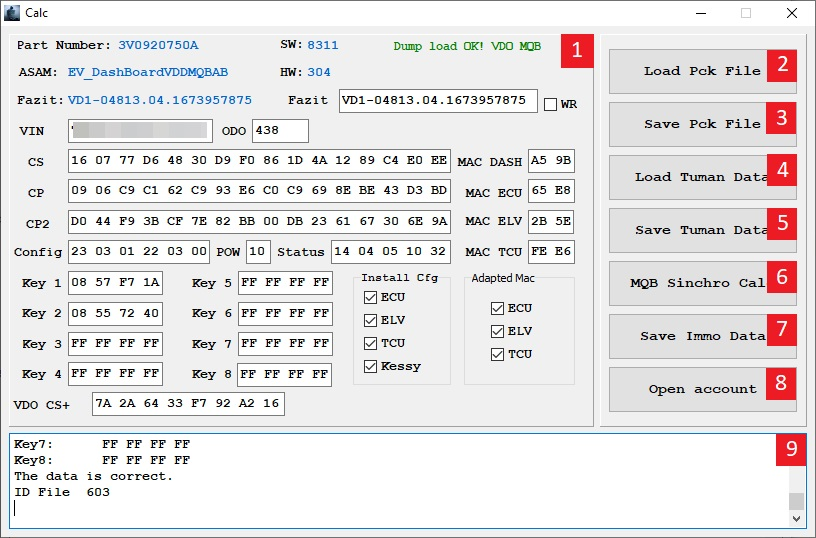The image size is (816, 538).
Task: Click the log panel scrollbar thumb
Action: click(x=796, y=501)
